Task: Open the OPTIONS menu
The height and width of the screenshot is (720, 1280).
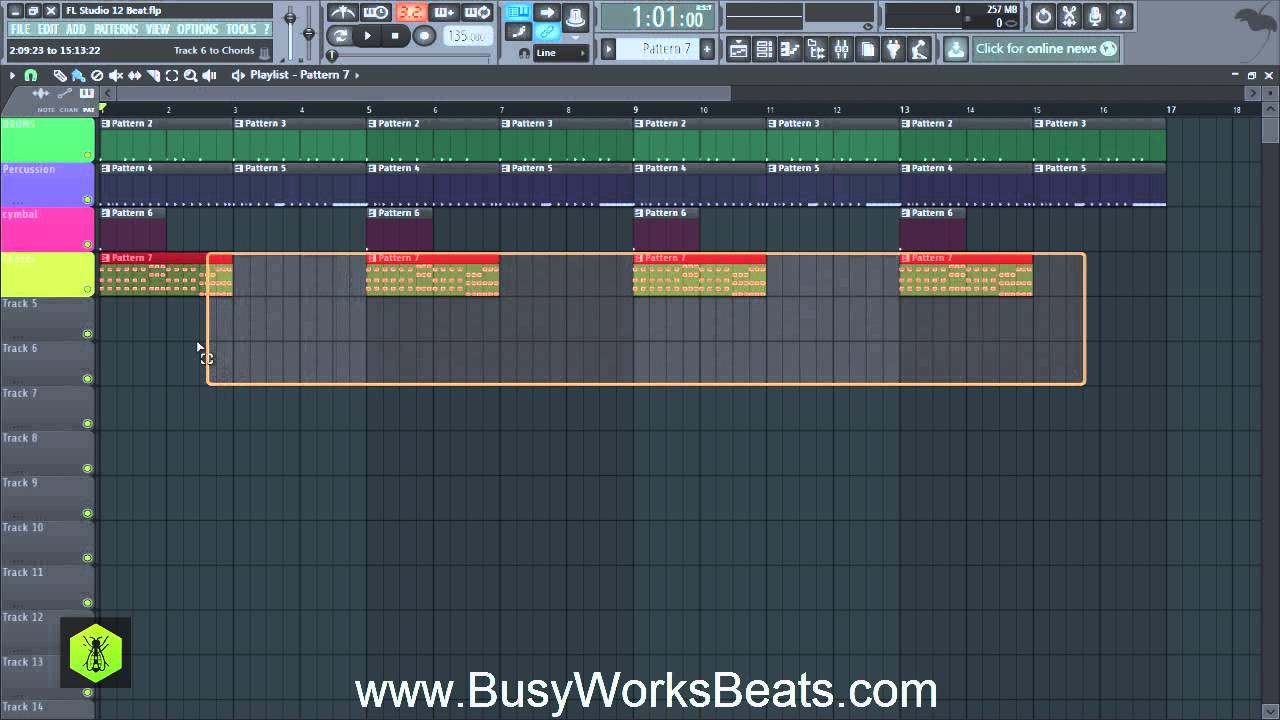Action: click(x=197, y=29)
